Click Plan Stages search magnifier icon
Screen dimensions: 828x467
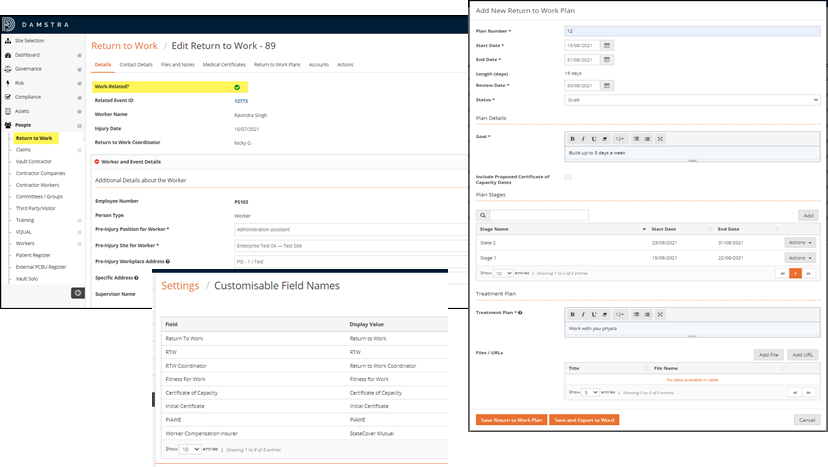[x=483, y=216]
